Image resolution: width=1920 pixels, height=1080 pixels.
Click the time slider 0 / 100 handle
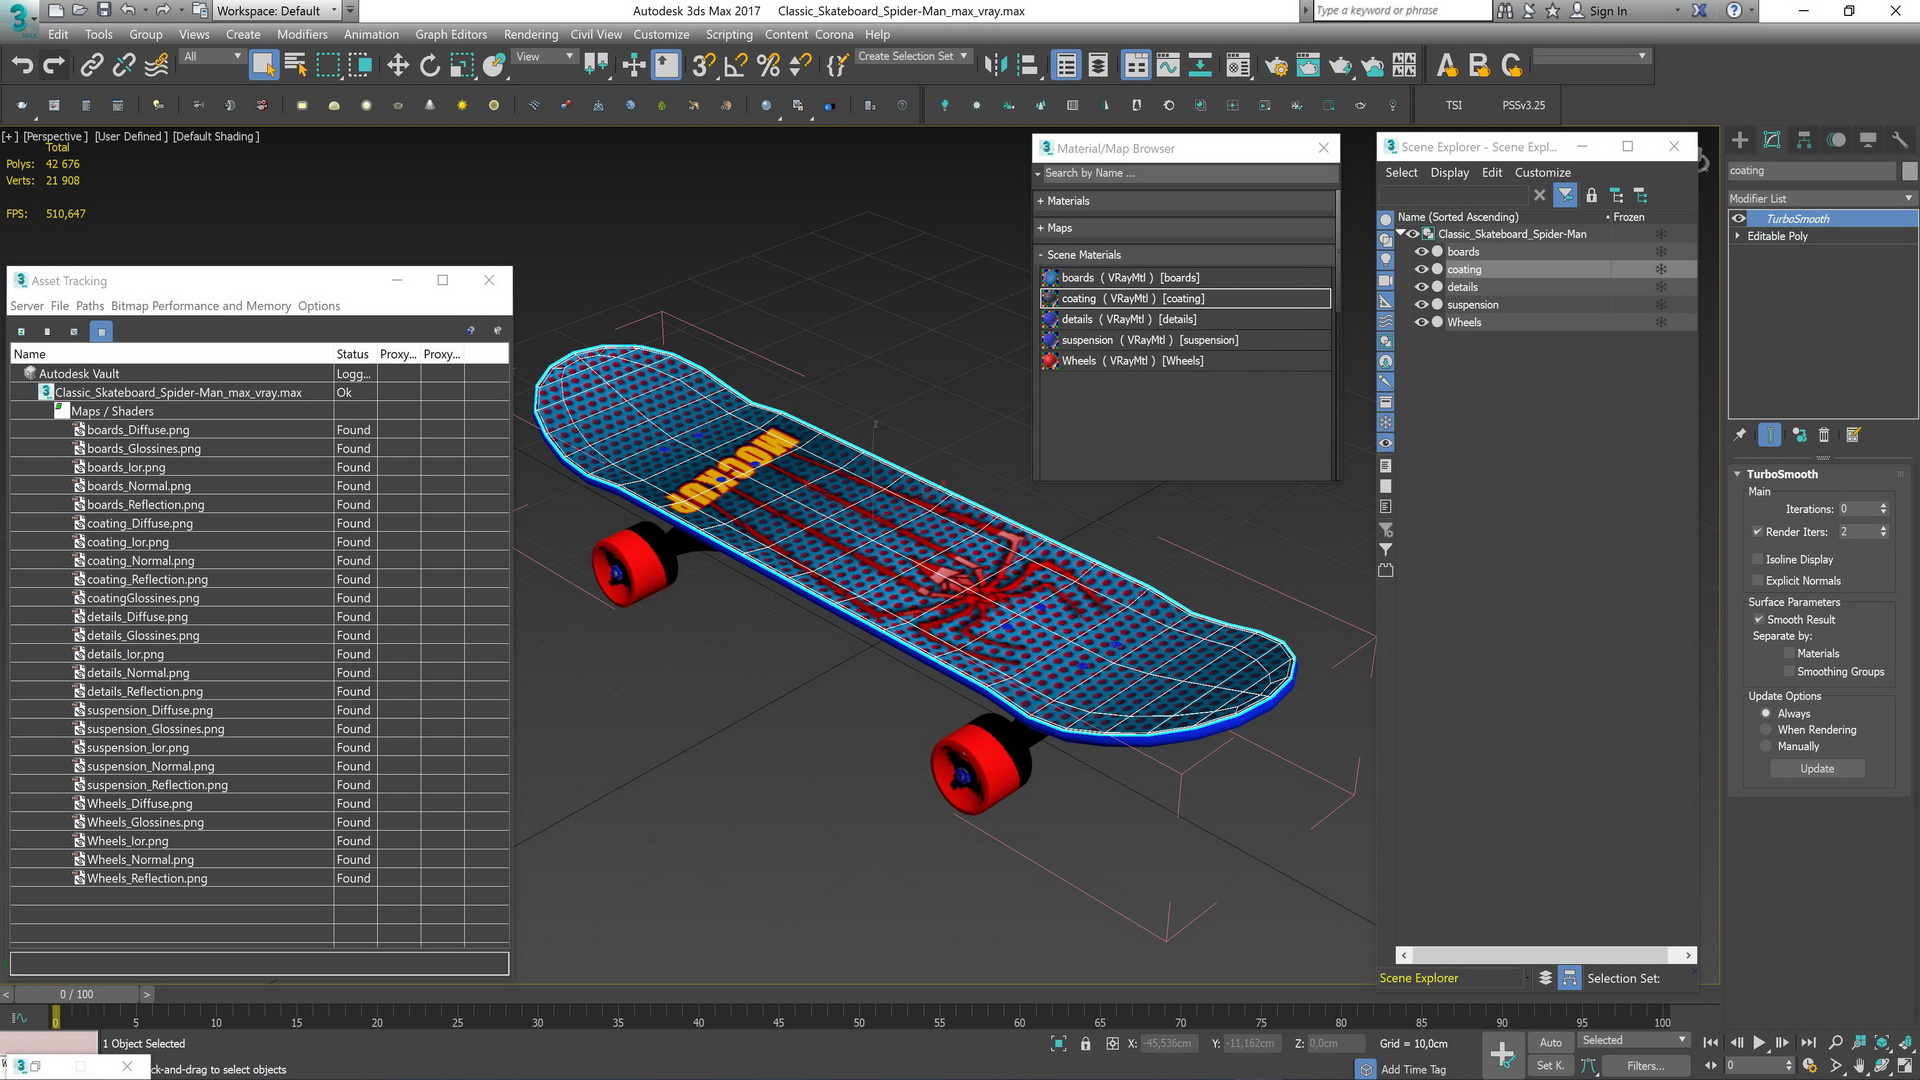(x=76, y=994)
